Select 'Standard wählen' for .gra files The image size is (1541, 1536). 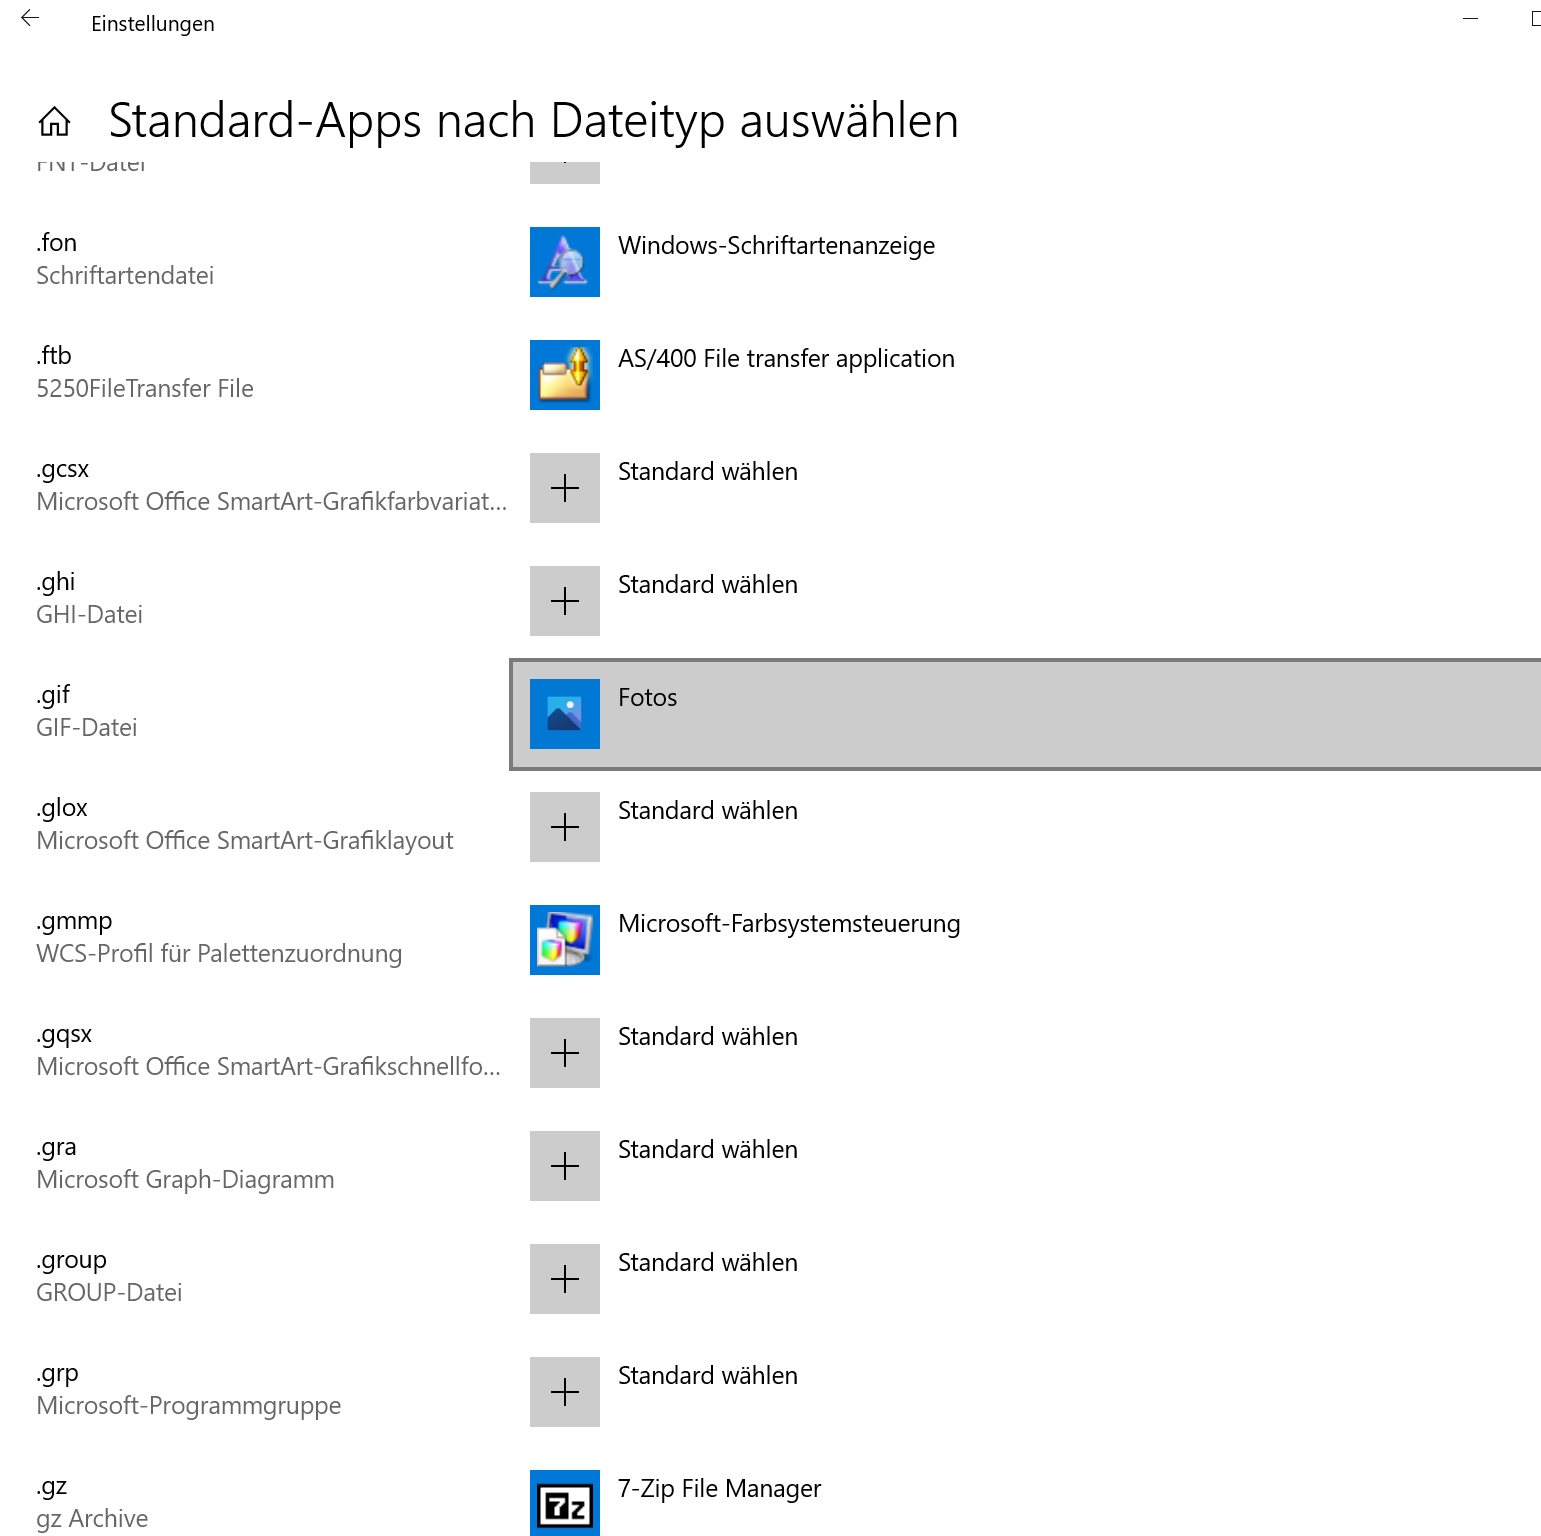click(707, 1150)
